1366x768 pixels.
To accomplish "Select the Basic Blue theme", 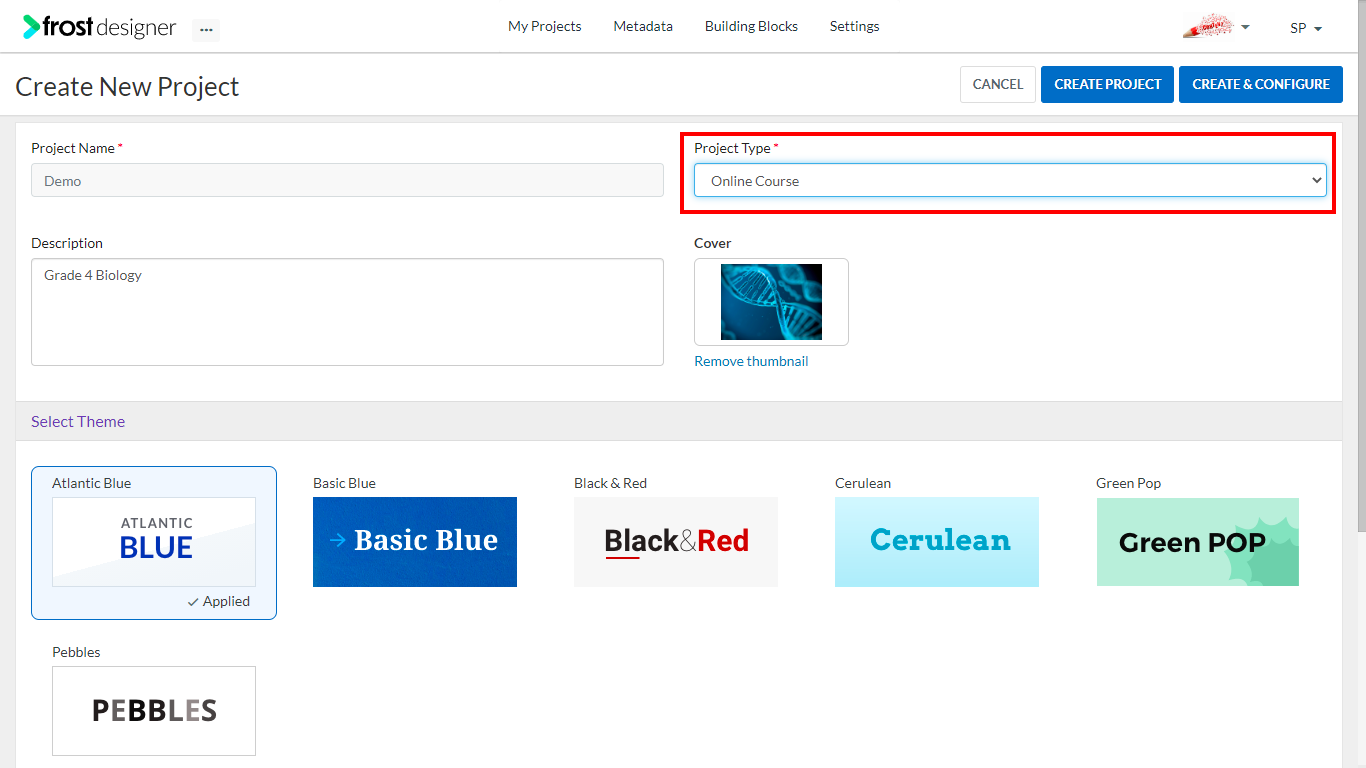I will [415, 542].
